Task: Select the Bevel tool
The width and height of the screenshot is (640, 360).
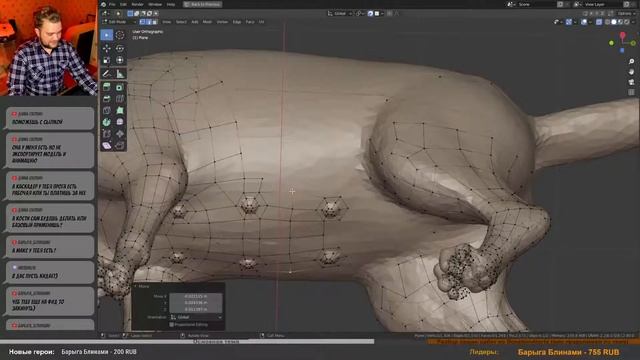Action: [107, 99]
